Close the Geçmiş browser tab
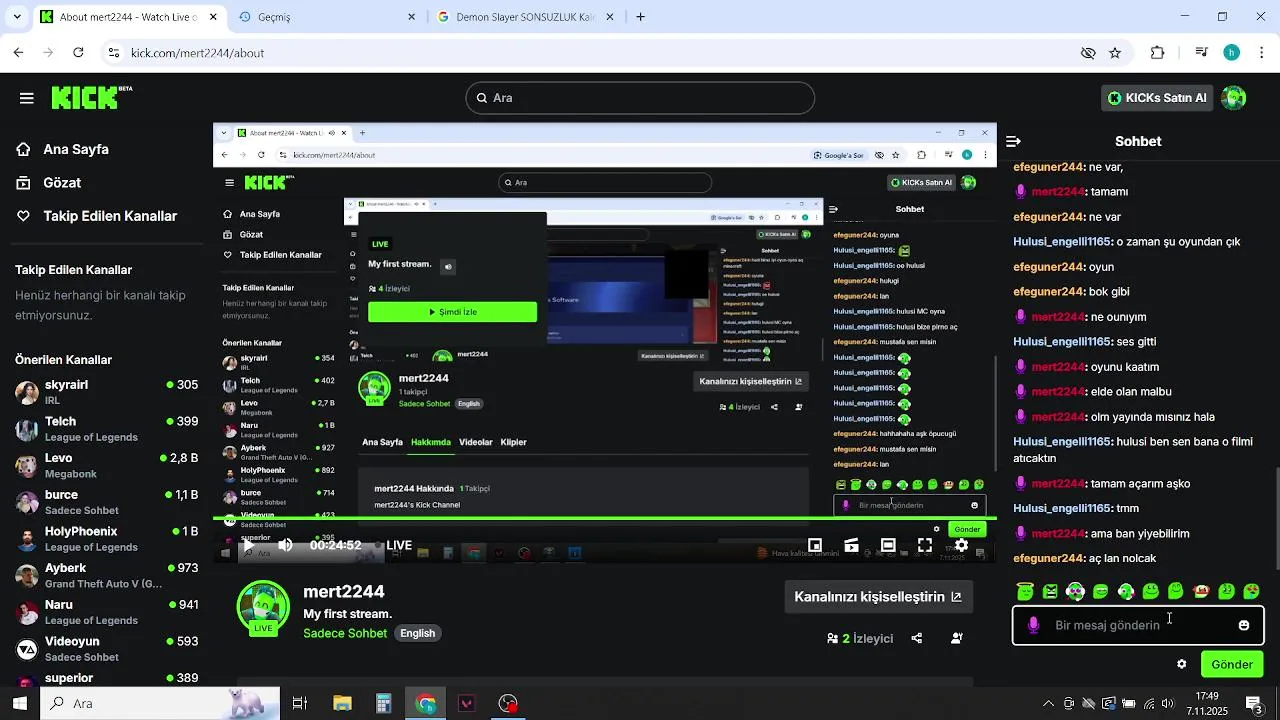 click(x=411, y=17)
